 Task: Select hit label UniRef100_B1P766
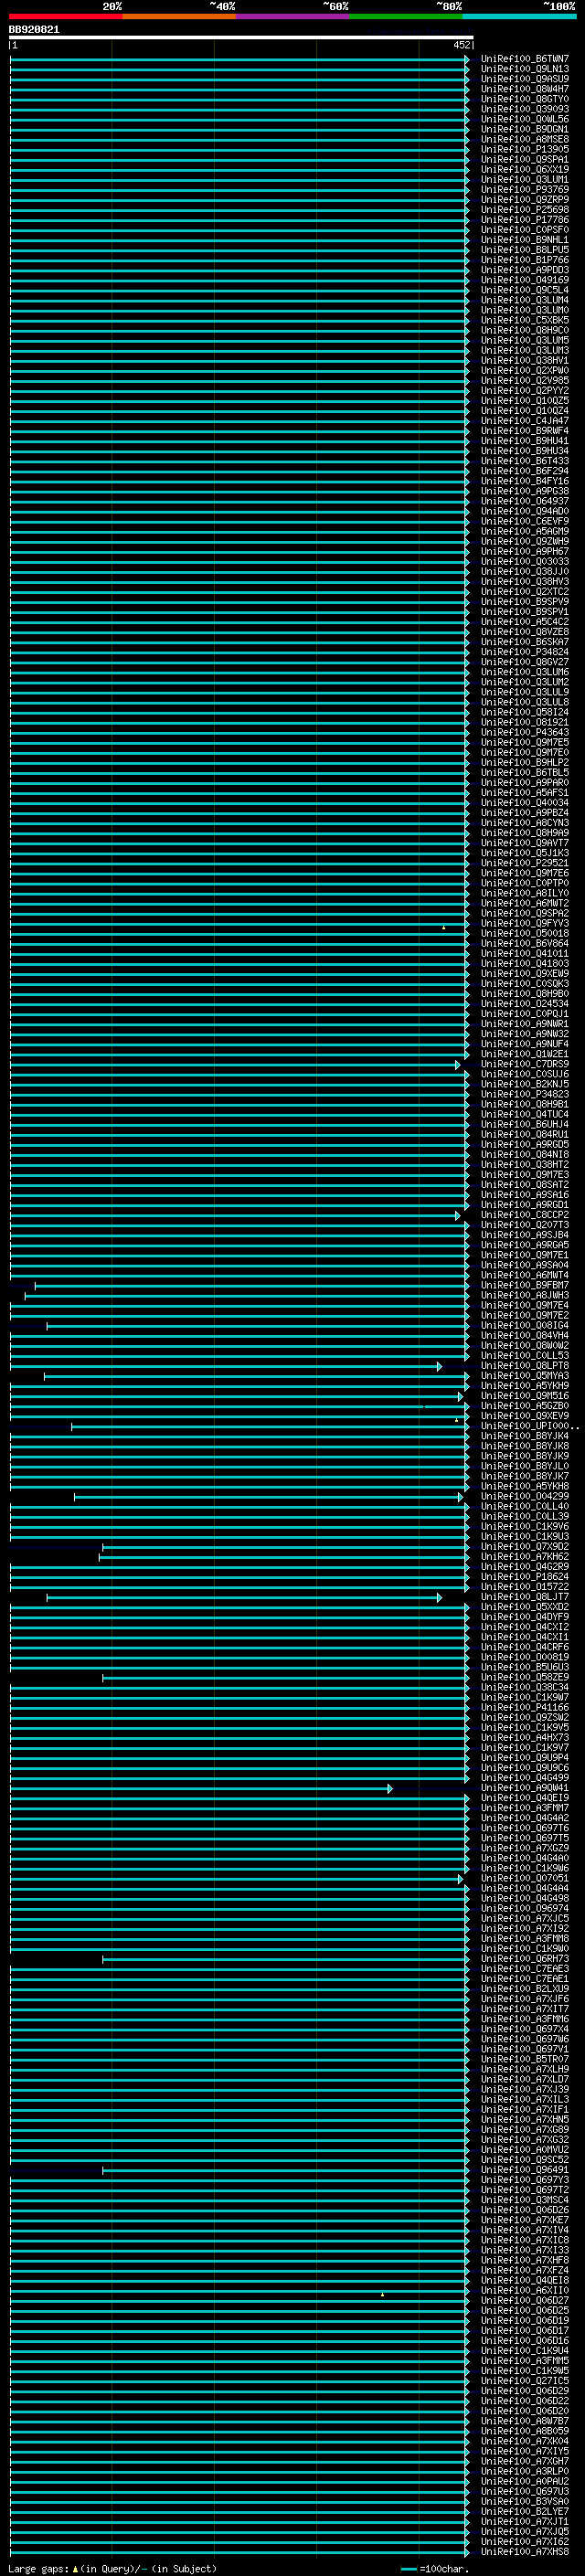pos(525,260)
